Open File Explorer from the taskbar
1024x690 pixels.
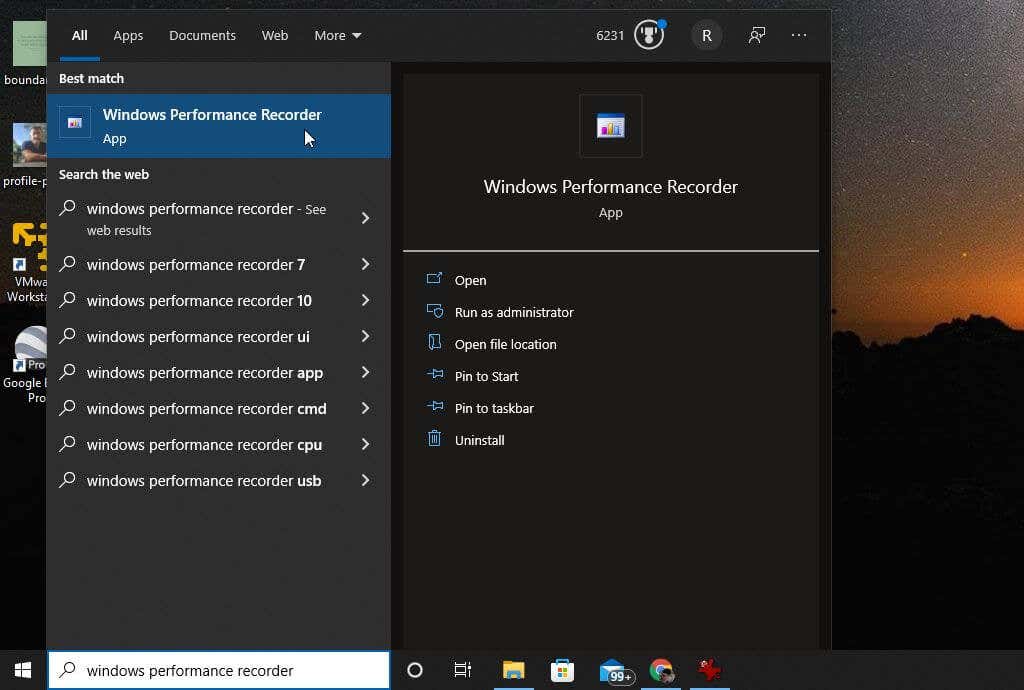513,670
